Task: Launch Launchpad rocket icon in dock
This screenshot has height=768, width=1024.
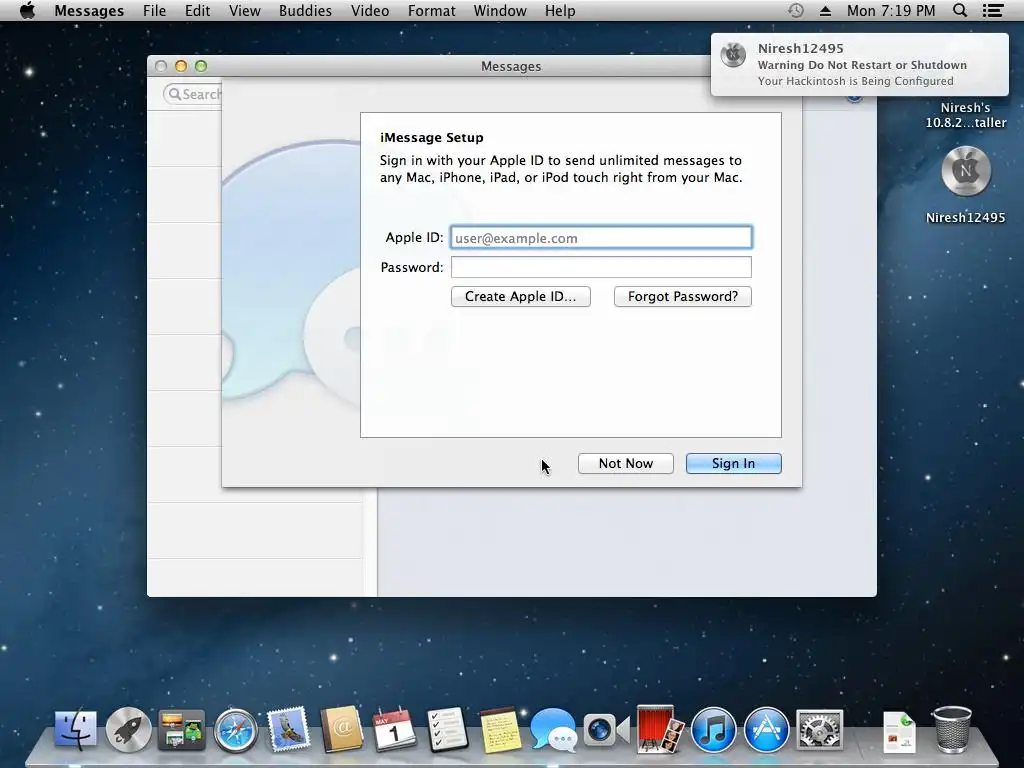Action: click(129, 729)
